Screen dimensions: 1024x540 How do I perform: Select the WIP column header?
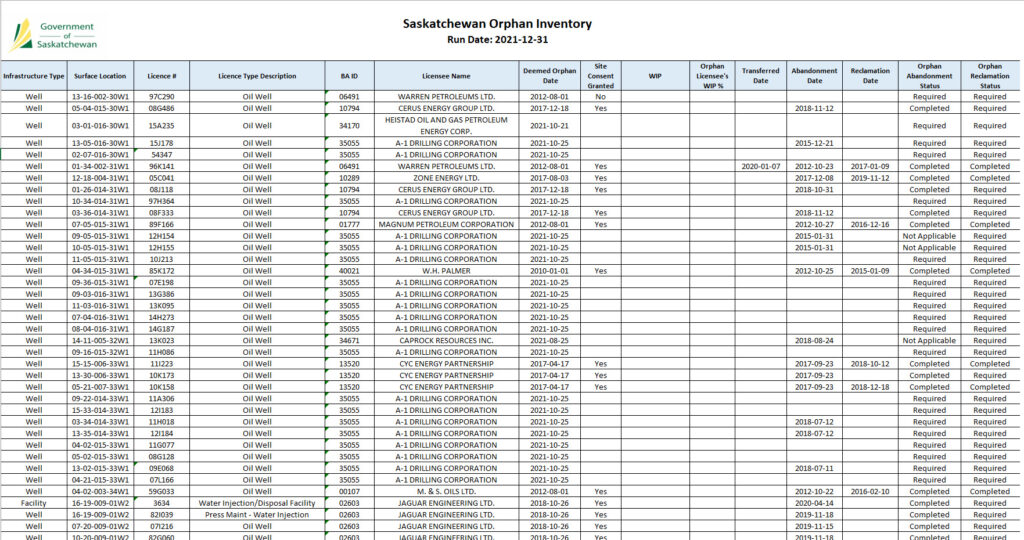pyautogui.click(x=655, y=76)
